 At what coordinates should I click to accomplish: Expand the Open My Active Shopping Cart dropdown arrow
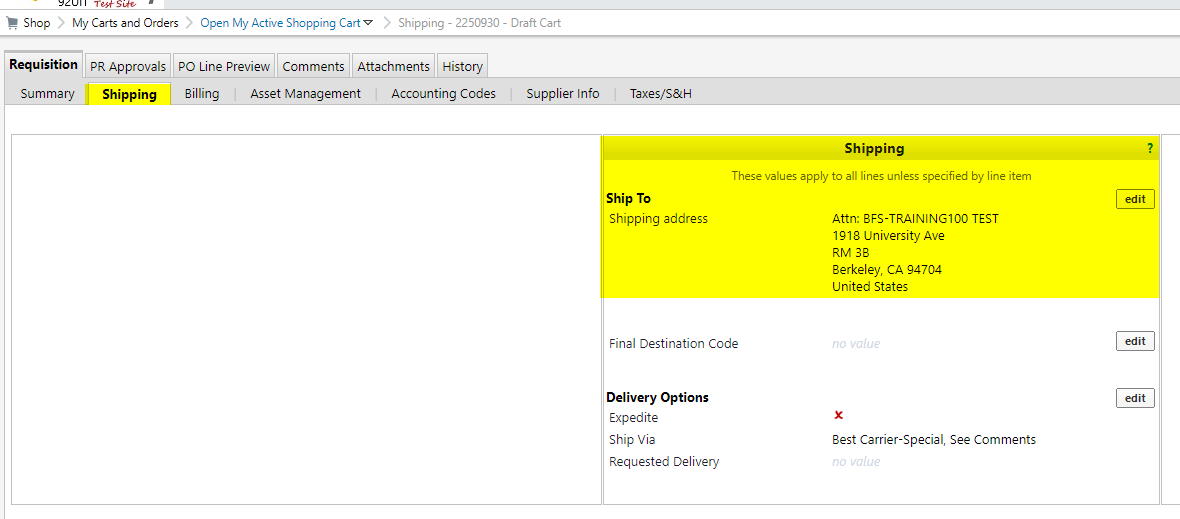point(368,23)
